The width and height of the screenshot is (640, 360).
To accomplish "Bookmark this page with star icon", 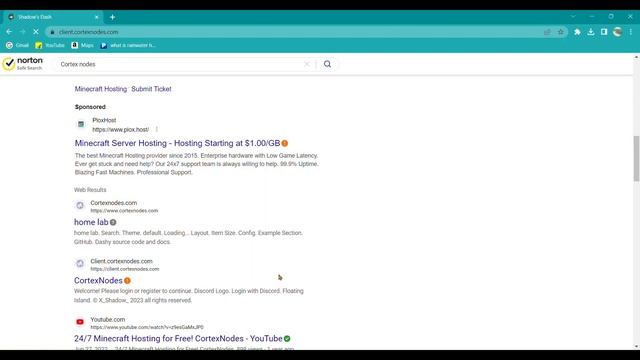I will tap(561, 32).
